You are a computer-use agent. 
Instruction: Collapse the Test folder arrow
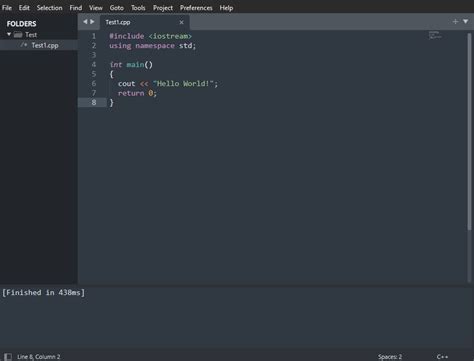9,34
